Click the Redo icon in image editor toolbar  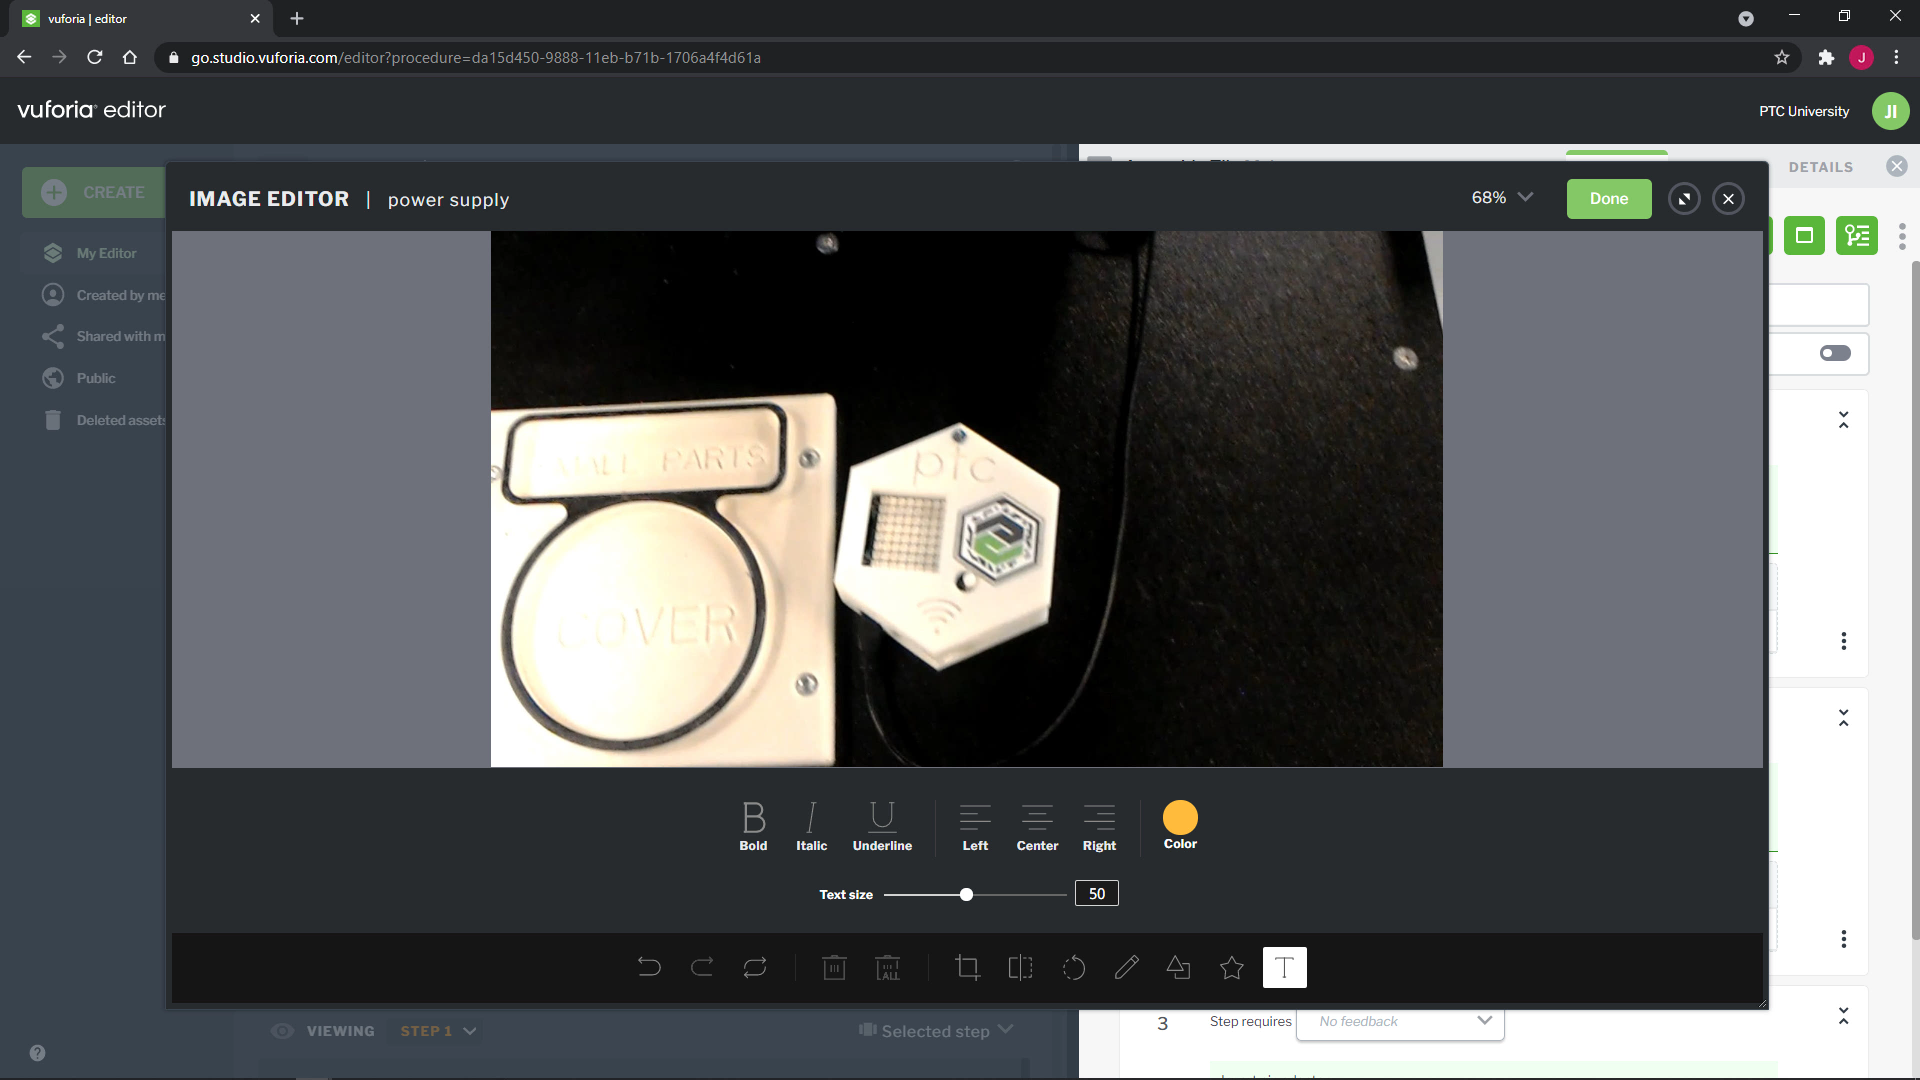click(702, 967)
